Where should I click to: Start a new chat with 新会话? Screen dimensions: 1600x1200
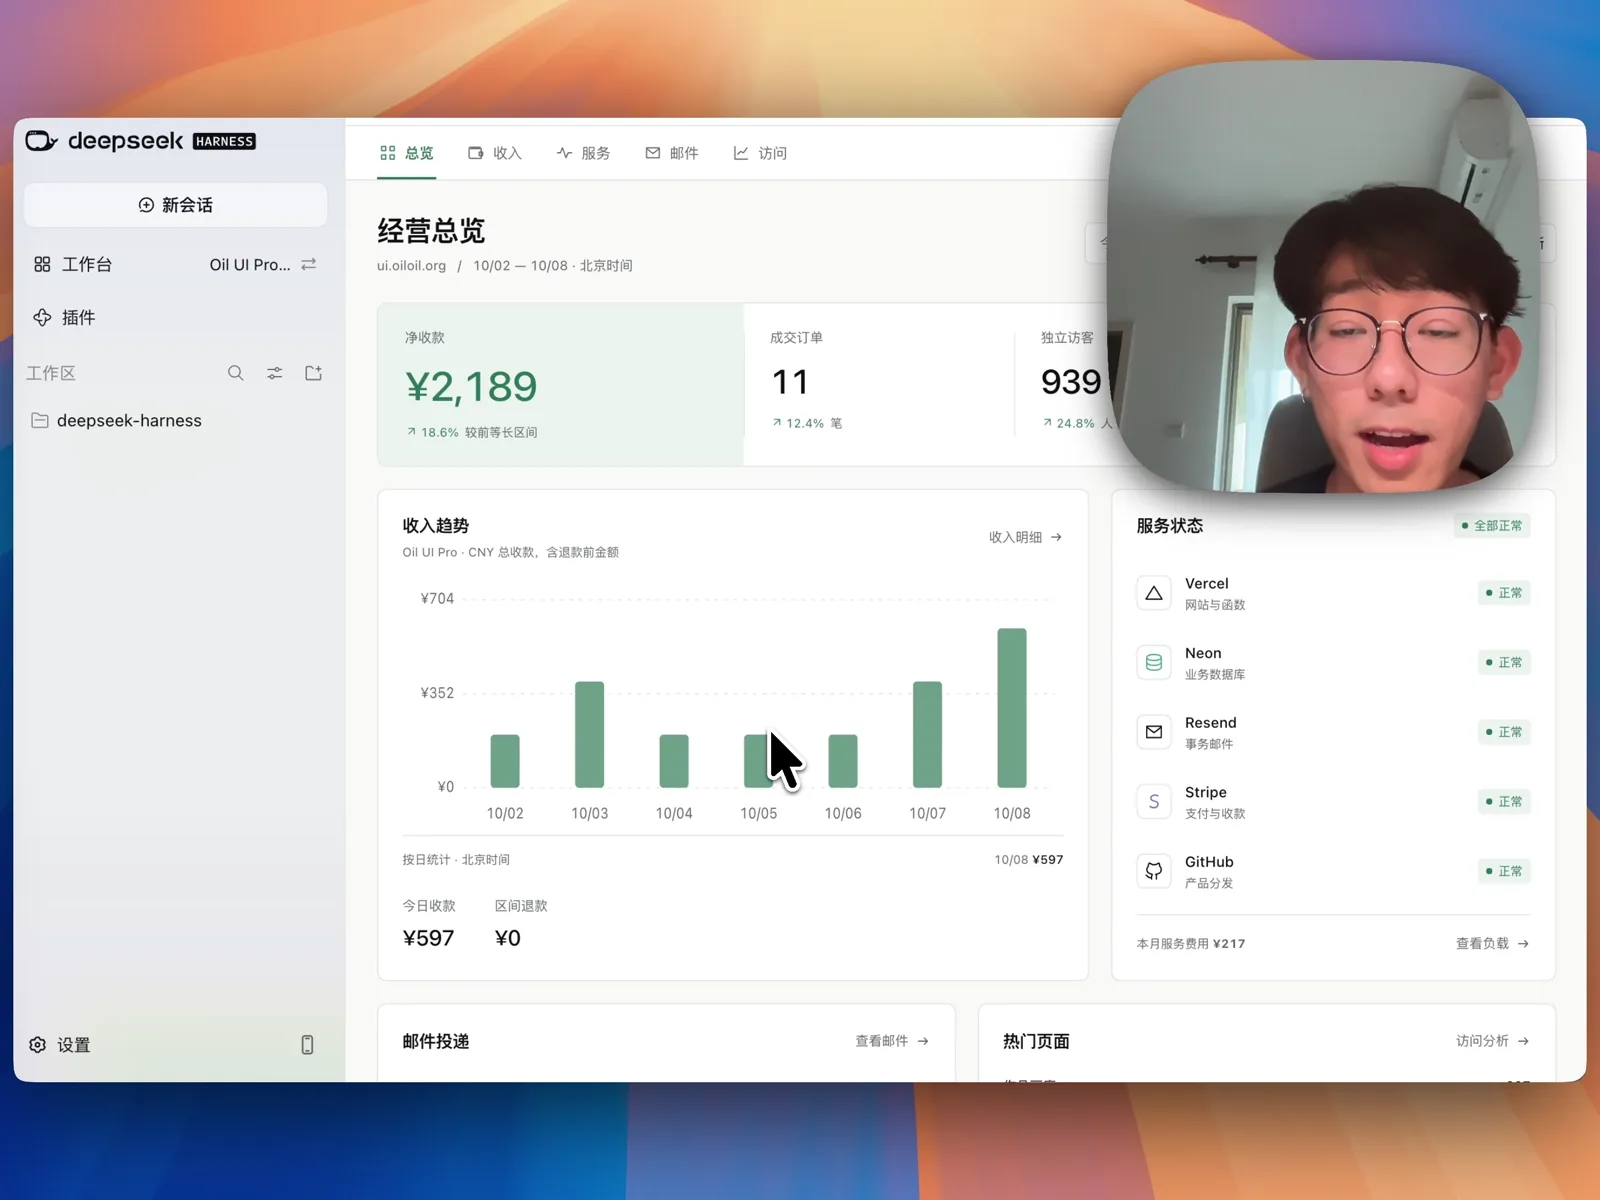coord(175,205)
